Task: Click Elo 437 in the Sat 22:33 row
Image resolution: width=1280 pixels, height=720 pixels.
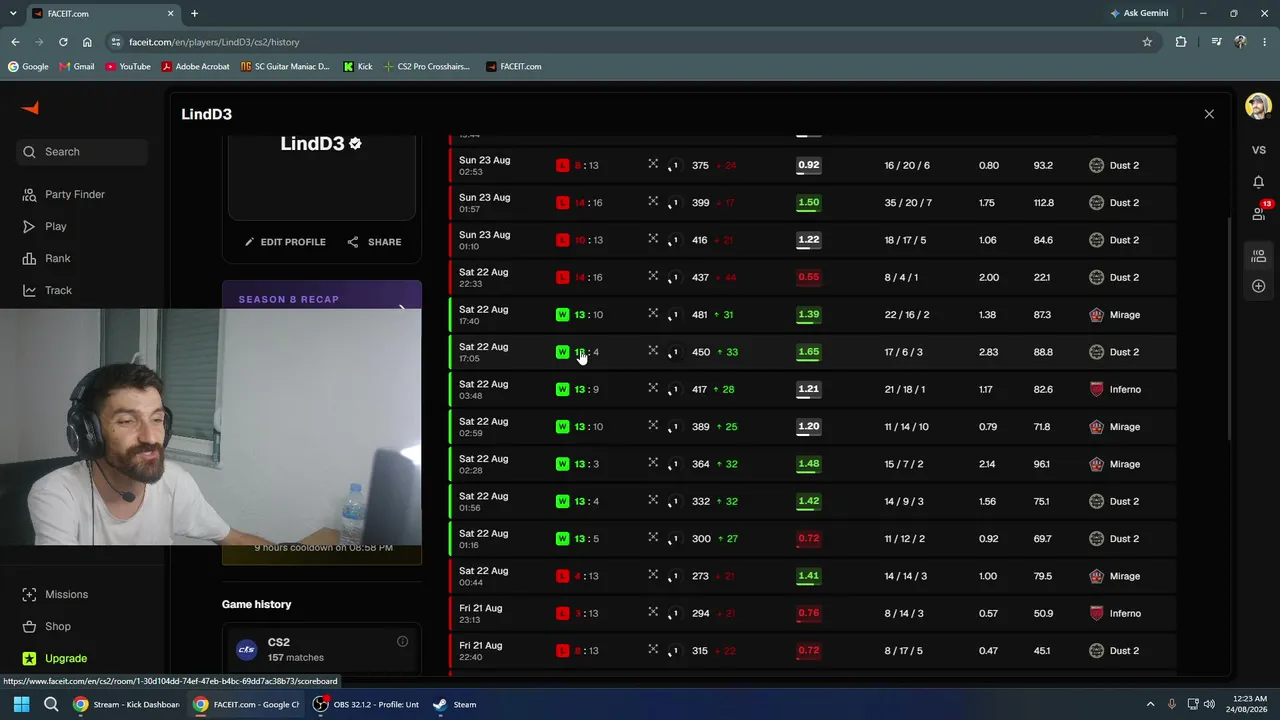Action: [x=700, y=278]
